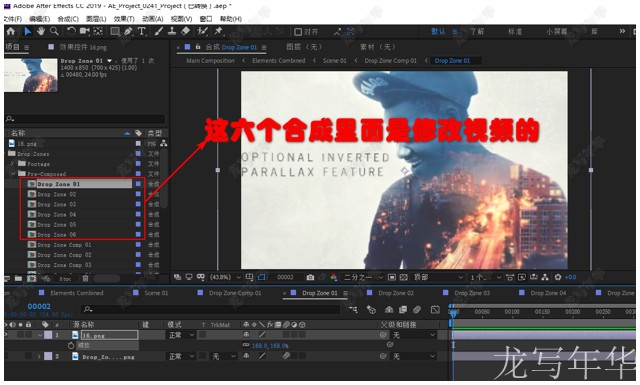This screenshot has height=385, width=640.
Task: Select Drop Zone 03 in project panel
Action: click(57, 204)
